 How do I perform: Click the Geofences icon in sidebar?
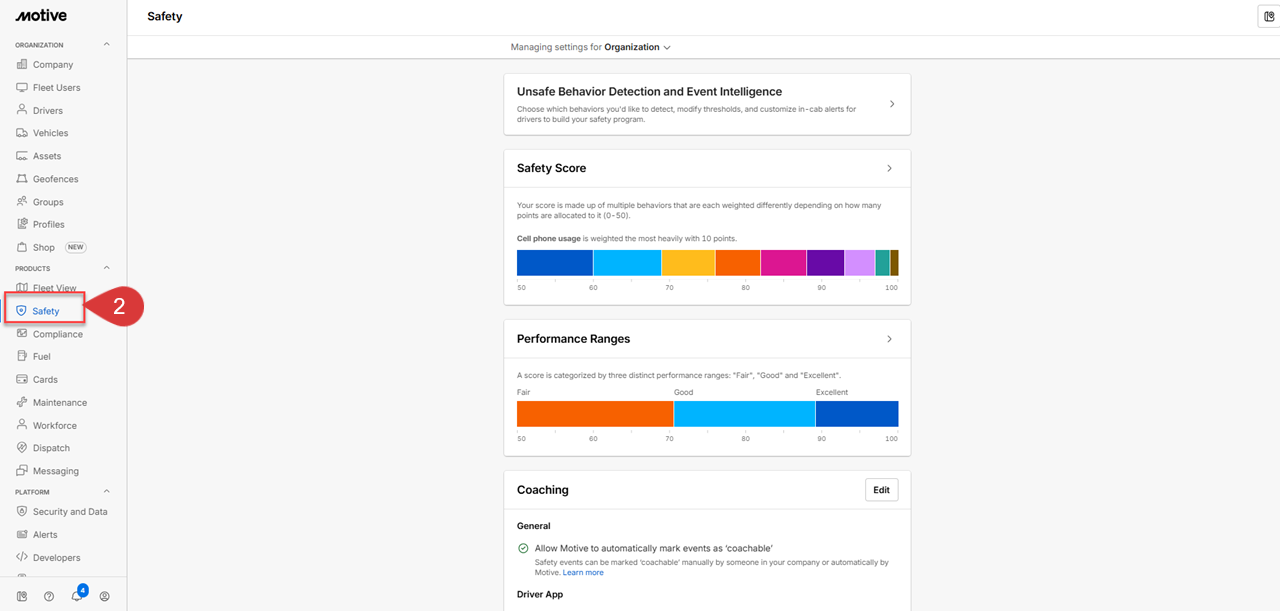[x=22, y=179]
